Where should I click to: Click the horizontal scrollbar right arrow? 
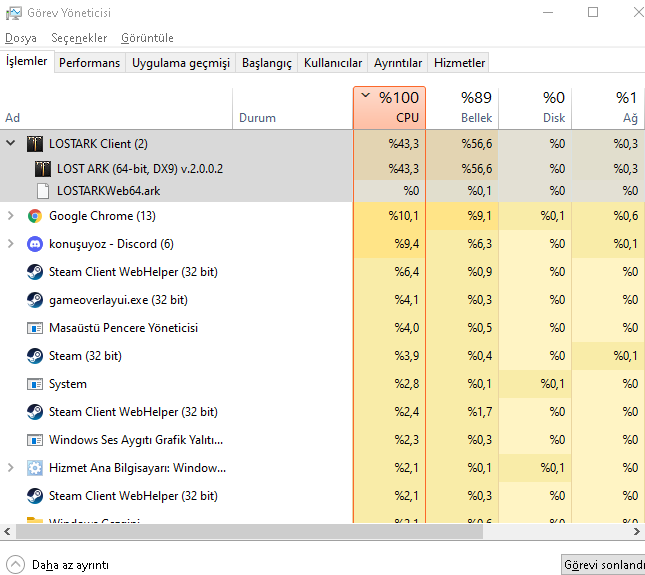(637, 532)
